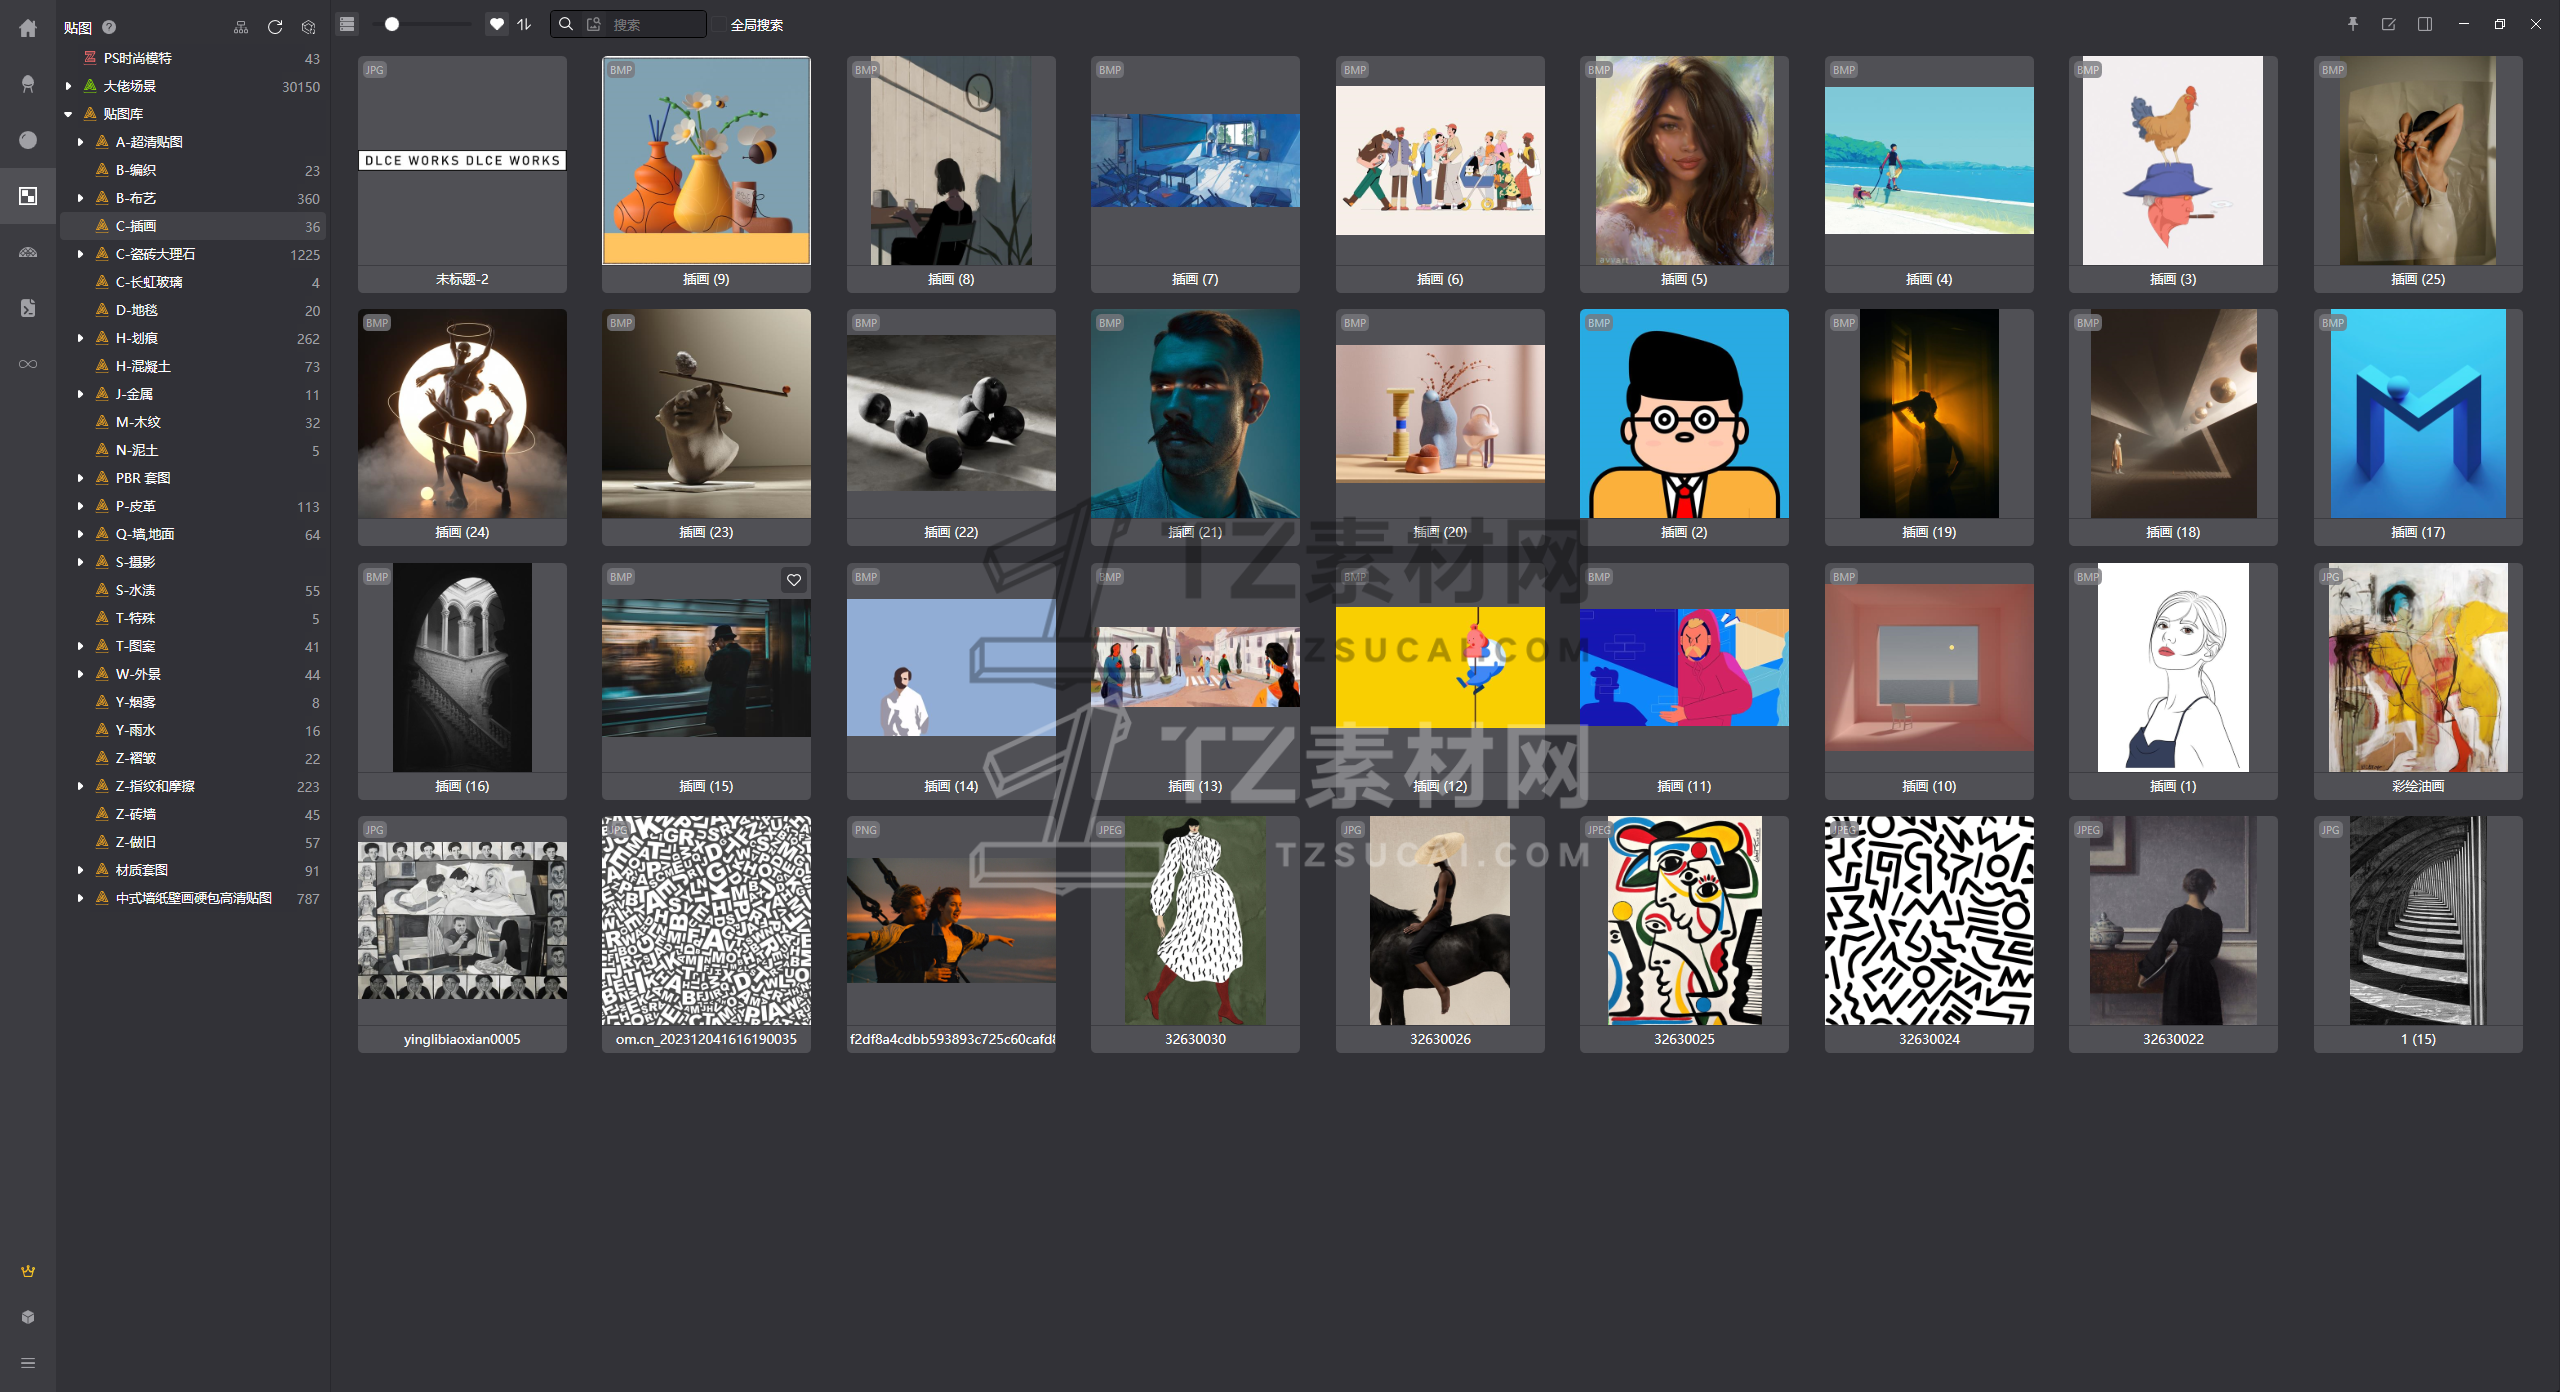Screen dimensions: 2560x1392
Task: Expand the C-瓷砖大理石 folder
Action: click(81, 254)
